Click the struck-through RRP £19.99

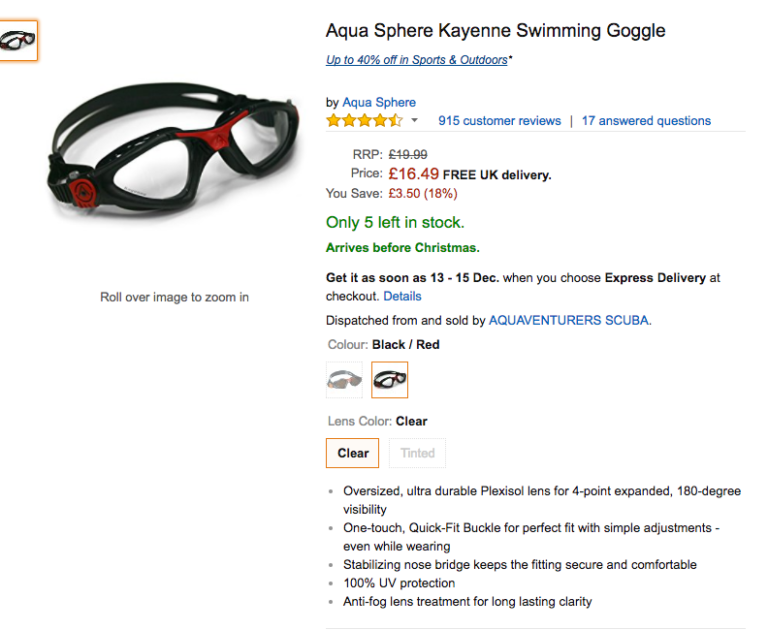click(x=408, y=154)
